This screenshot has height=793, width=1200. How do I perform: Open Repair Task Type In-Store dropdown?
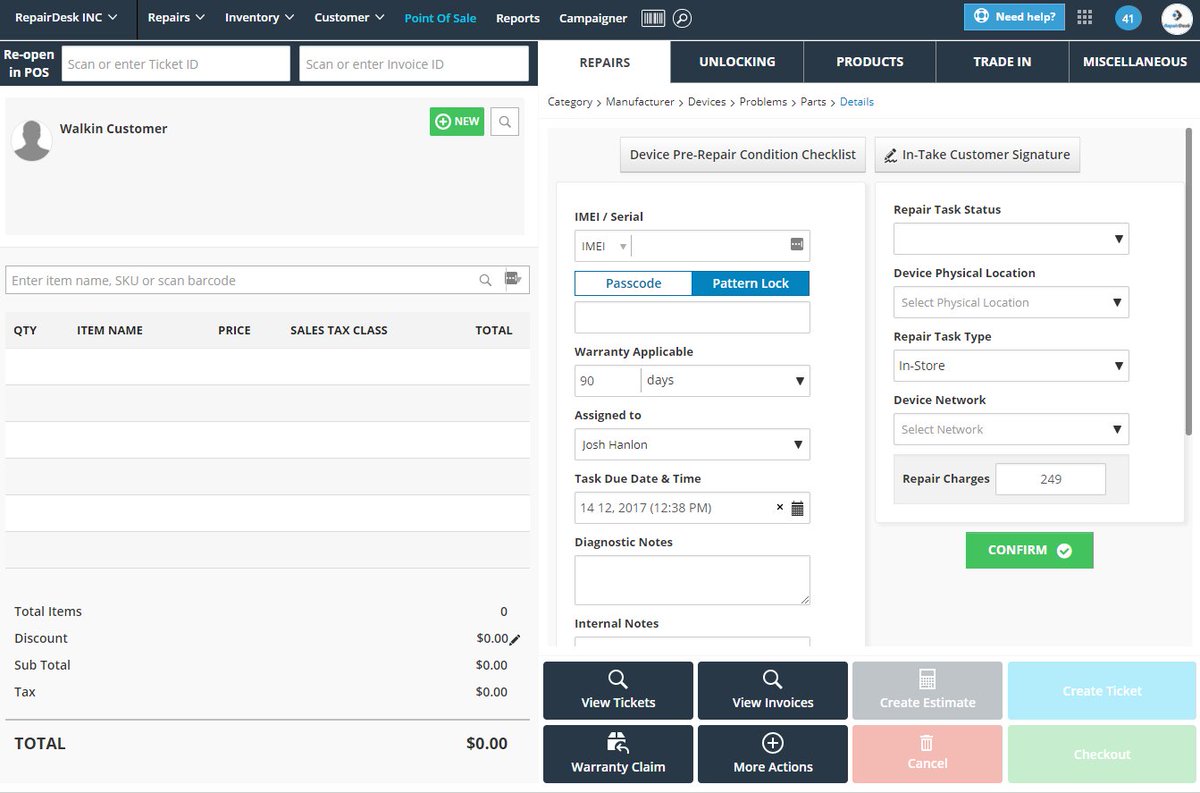[1011, 366]
